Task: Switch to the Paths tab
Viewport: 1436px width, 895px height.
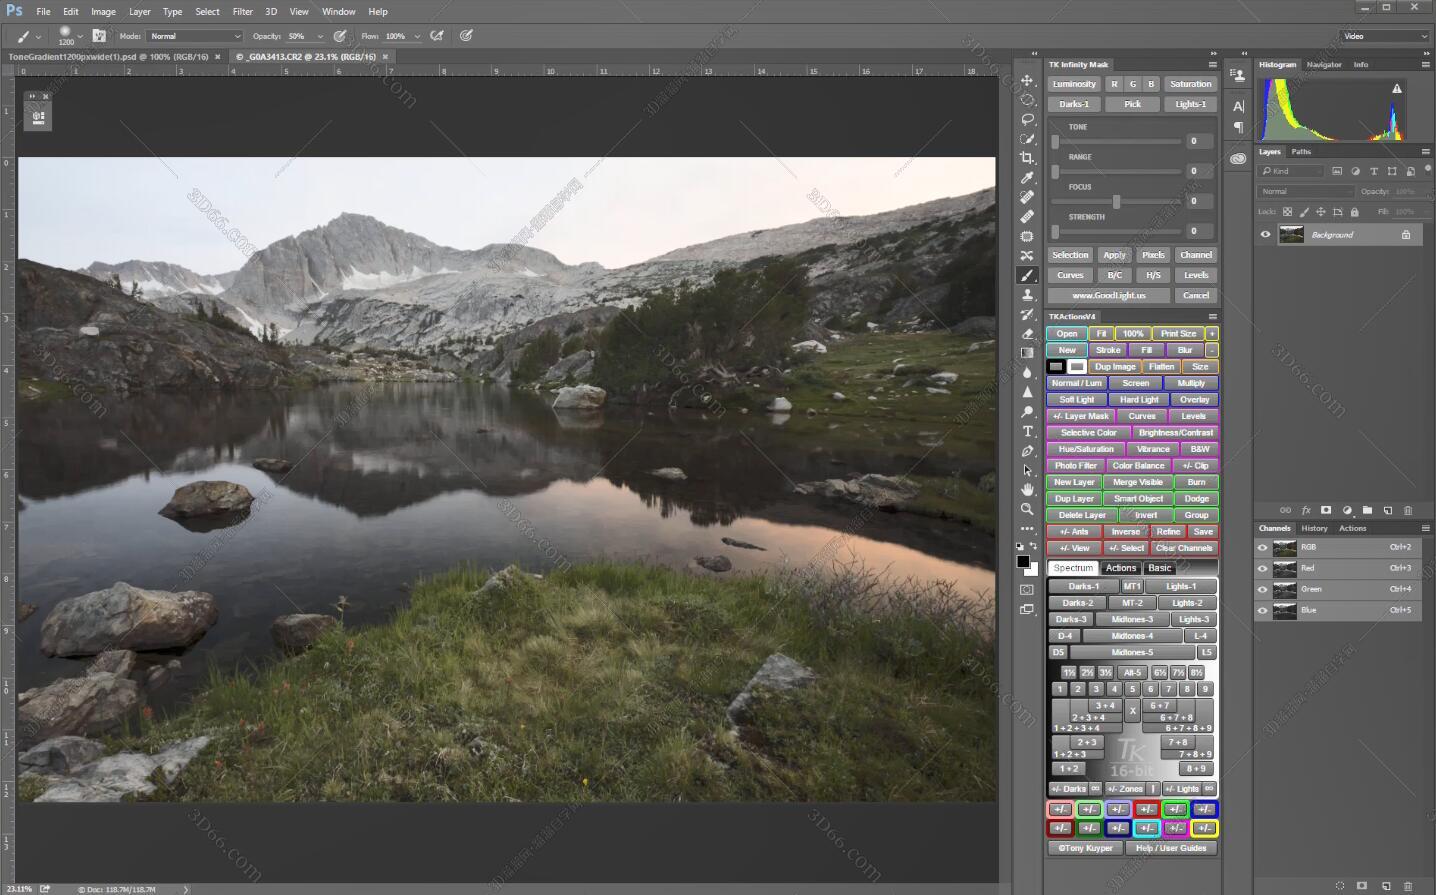Action: (1300, 152)
